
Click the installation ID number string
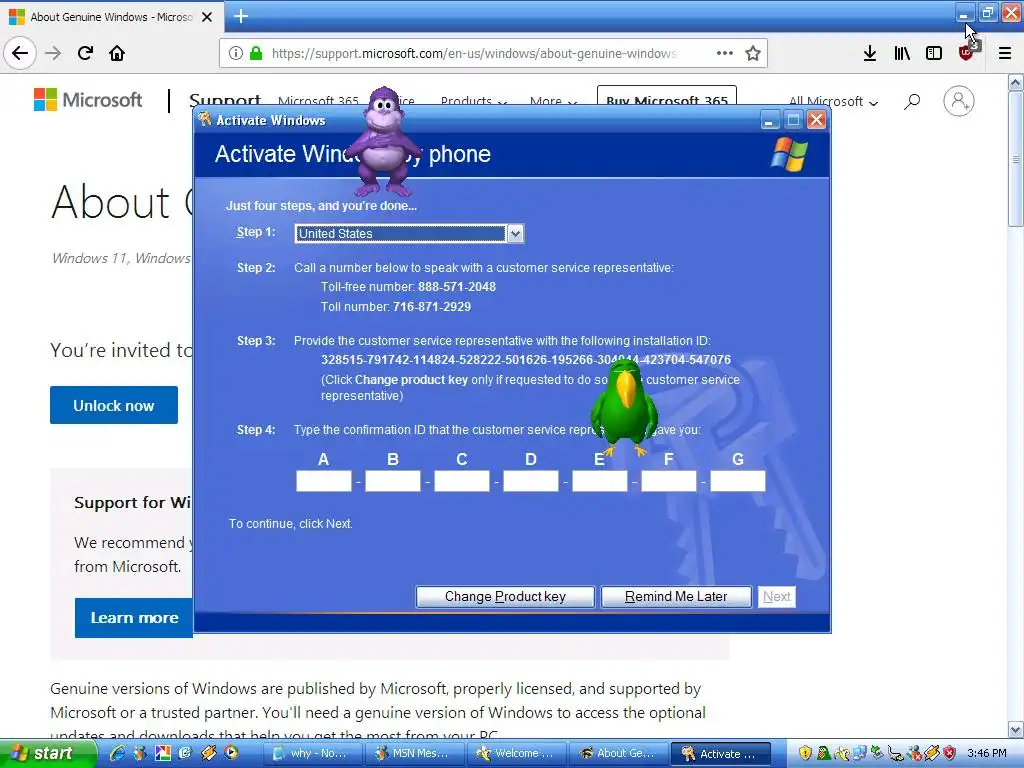click(x=526, y=360)
